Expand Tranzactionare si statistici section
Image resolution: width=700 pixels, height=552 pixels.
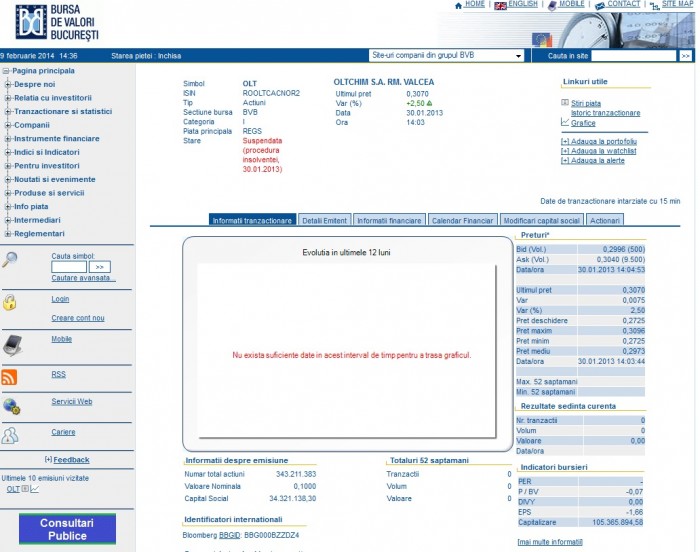click(8, 112)
